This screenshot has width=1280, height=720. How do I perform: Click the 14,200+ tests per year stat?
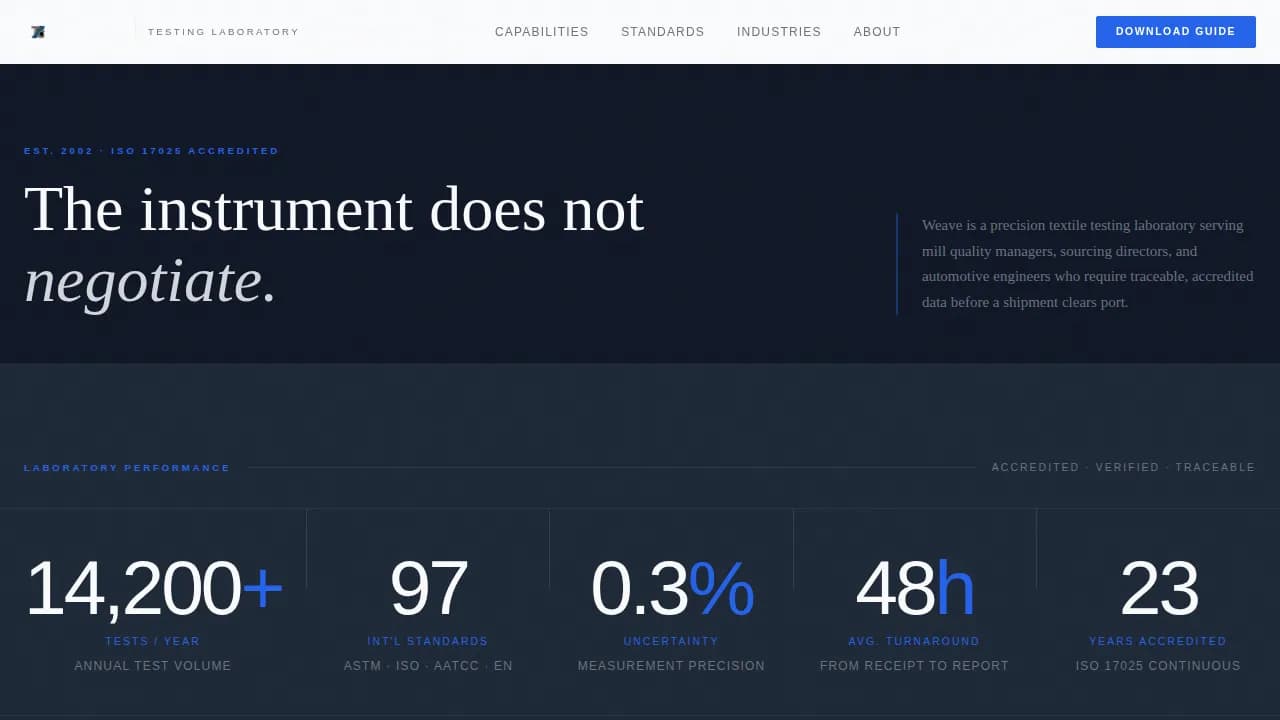pyautogui.click(x=153, y=587)
